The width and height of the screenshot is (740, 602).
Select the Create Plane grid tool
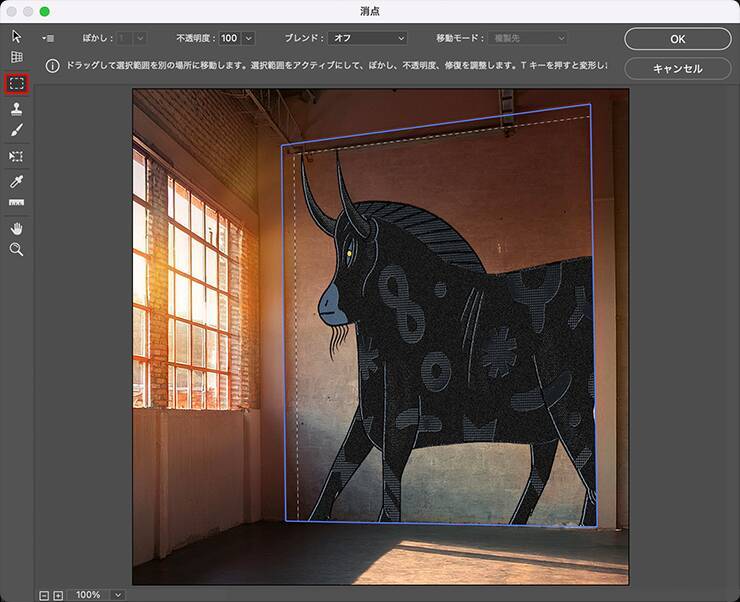[16, 59]
